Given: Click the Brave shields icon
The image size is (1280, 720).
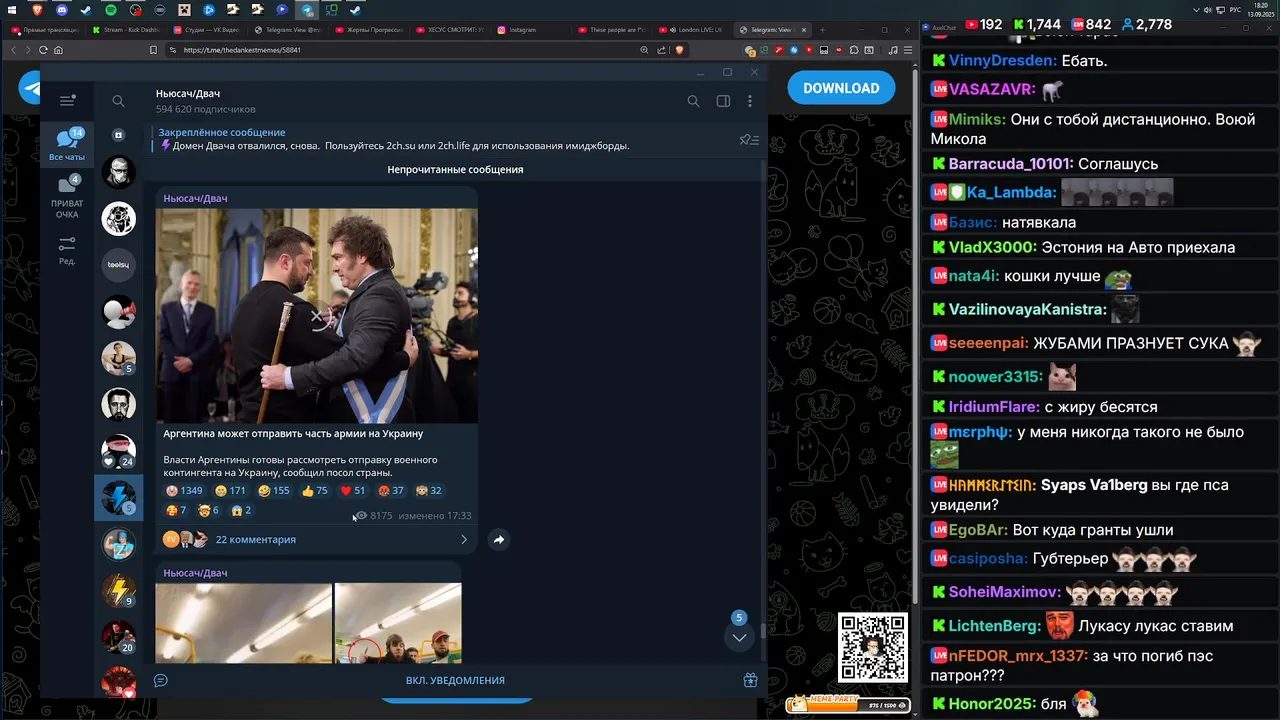Looking at the screenshot, I should tap(680, 50).
